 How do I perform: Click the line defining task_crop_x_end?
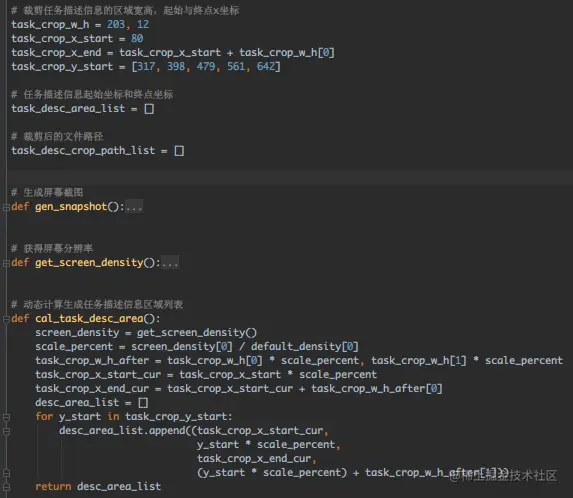[173, 53]
